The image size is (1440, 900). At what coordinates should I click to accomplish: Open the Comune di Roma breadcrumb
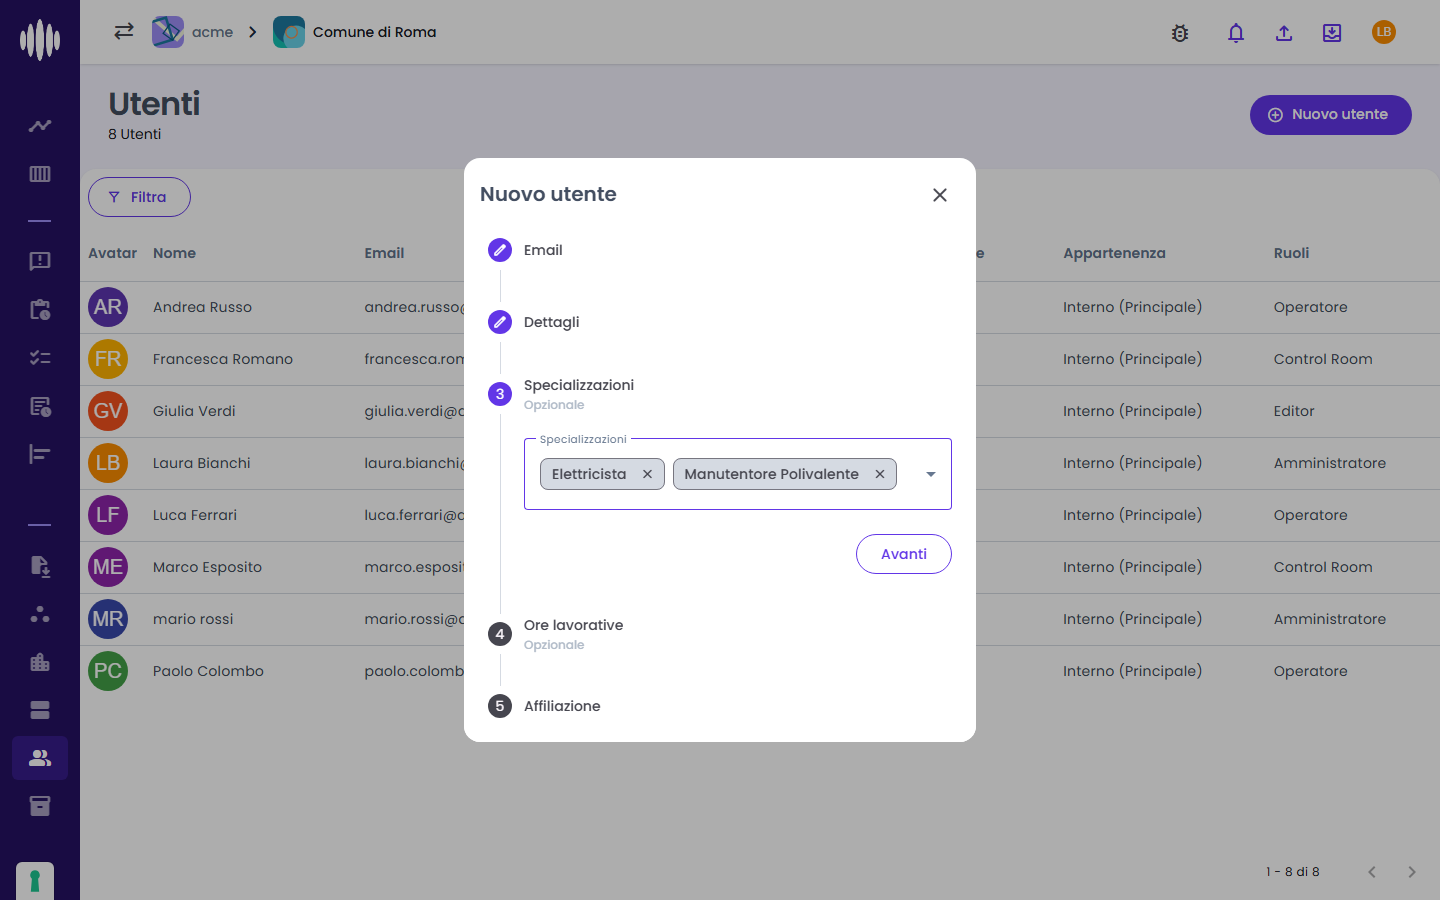click(355, 32)
